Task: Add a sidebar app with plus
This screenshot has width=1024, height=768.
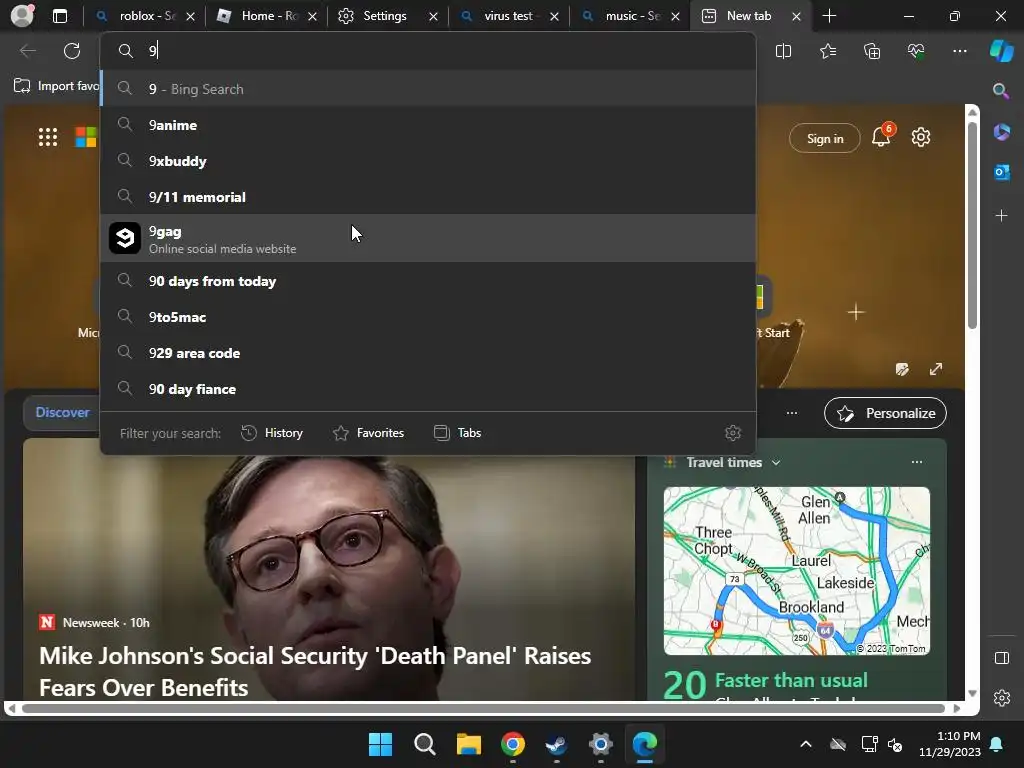Action: click(1001, 216)
